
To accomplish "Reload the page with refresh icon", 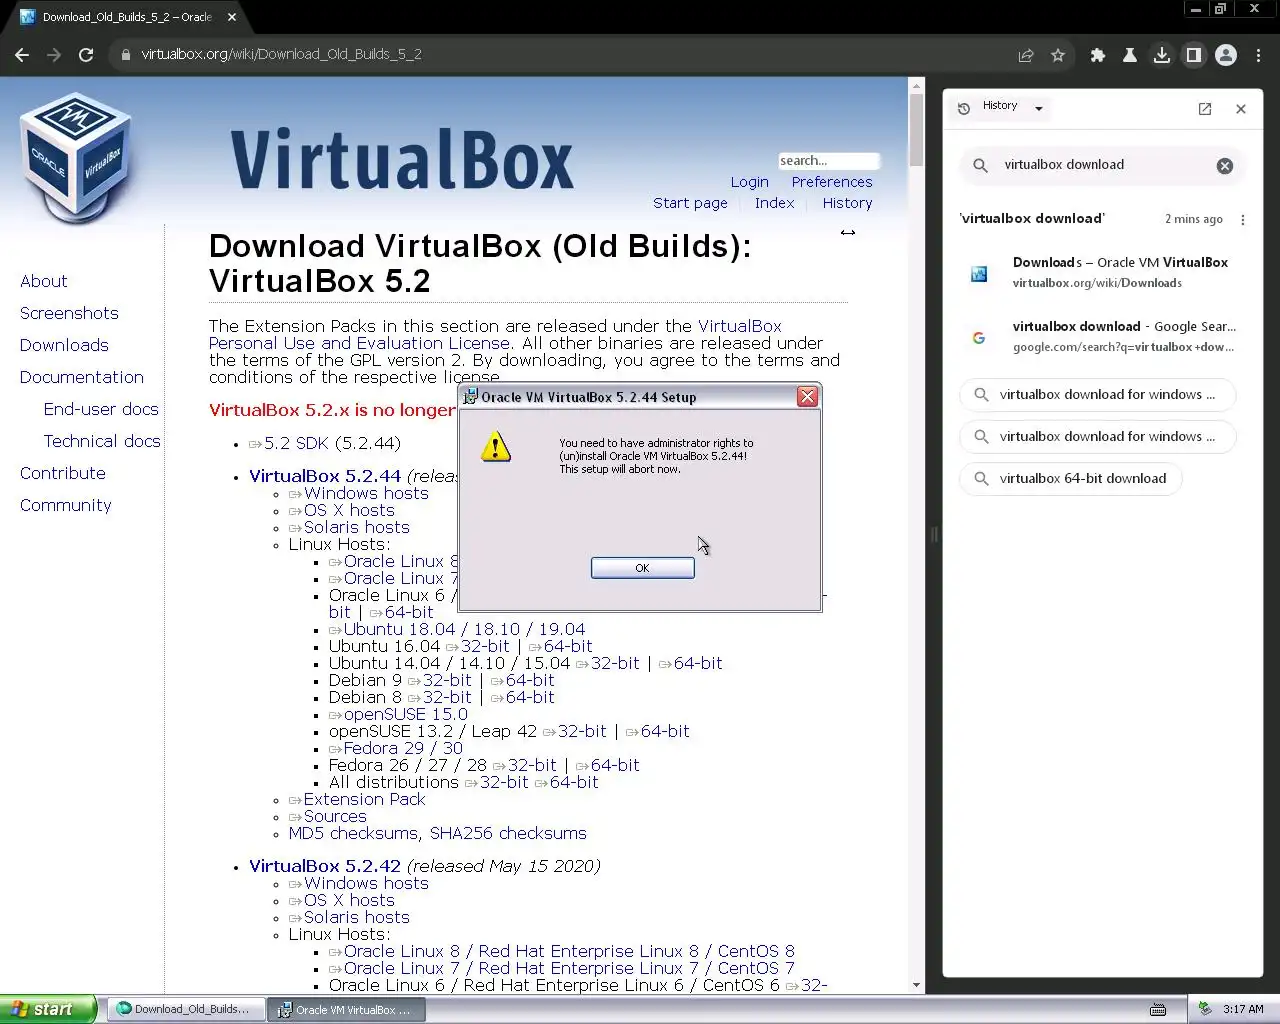I will [86, 55].
